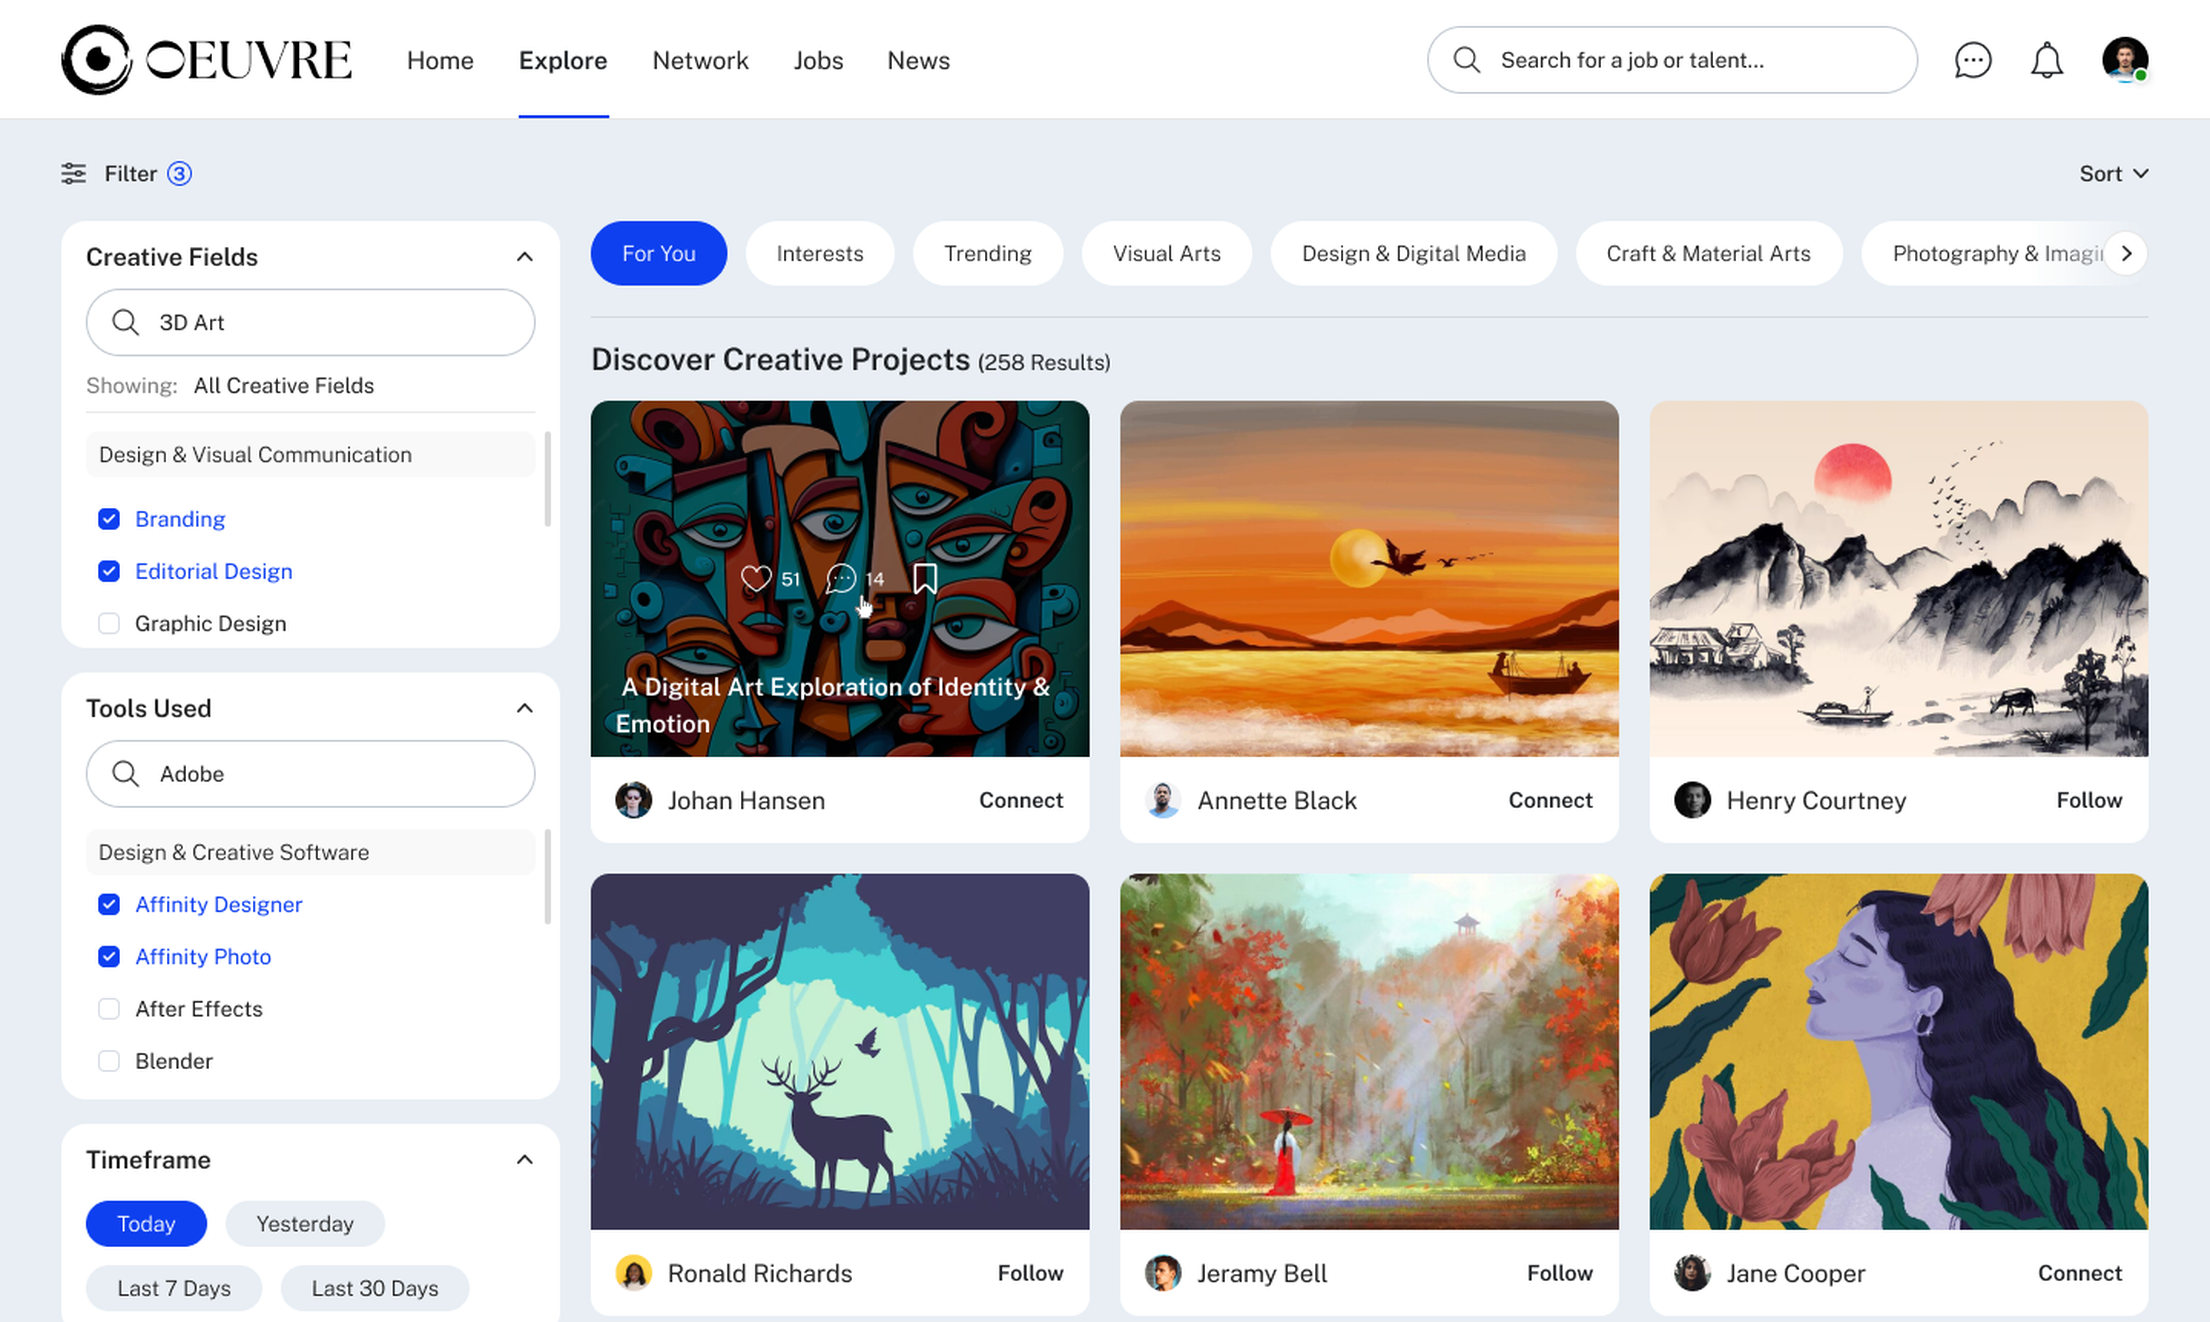Check the Graphic Design checkbox
The width and height of the screenshot is (2210, 1322).
point(109,624)
